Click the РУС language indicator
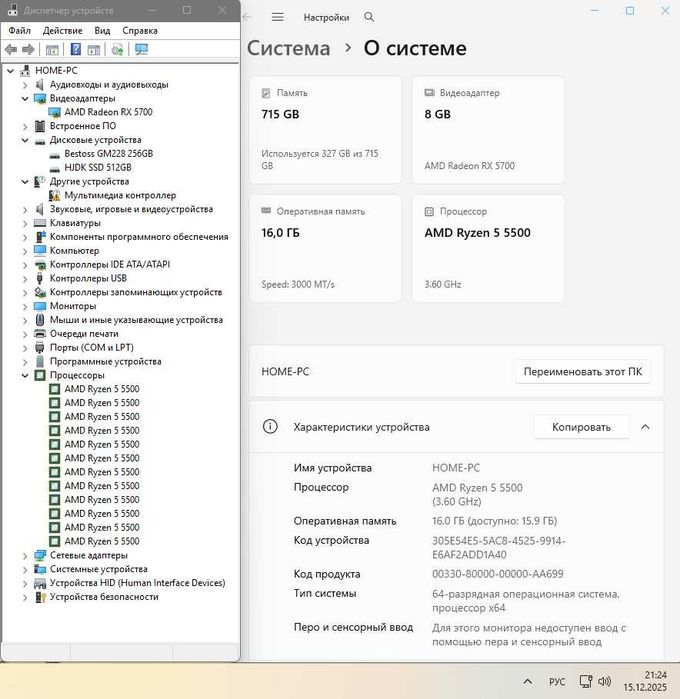Screen dimensions: 680x699 coord(557,682)
